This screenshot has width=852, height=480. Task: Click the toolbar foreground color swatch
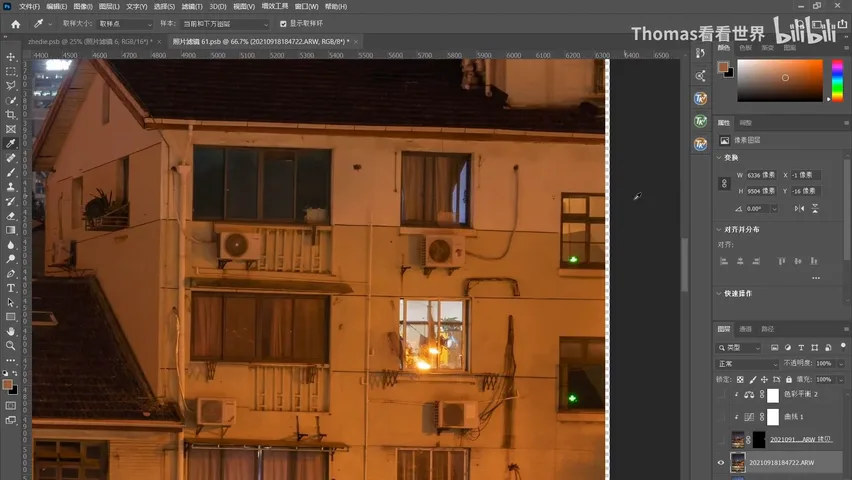8,384
